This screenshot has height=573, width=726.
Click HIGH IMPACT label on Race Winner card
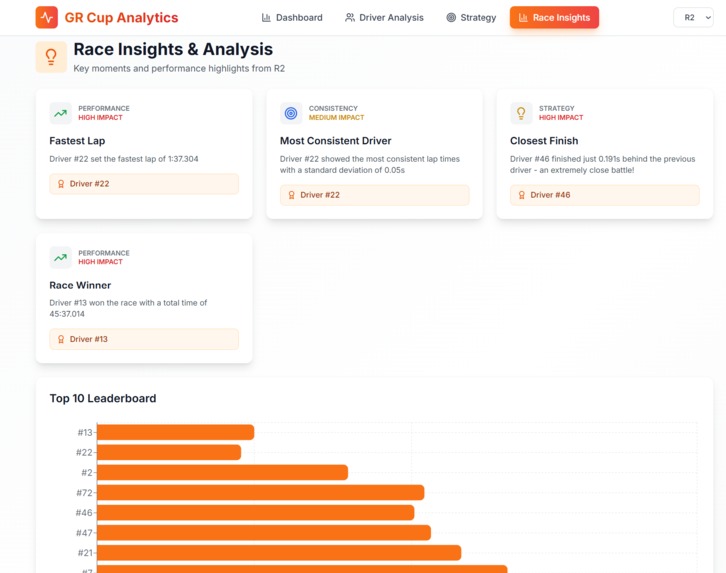point(100,262)
